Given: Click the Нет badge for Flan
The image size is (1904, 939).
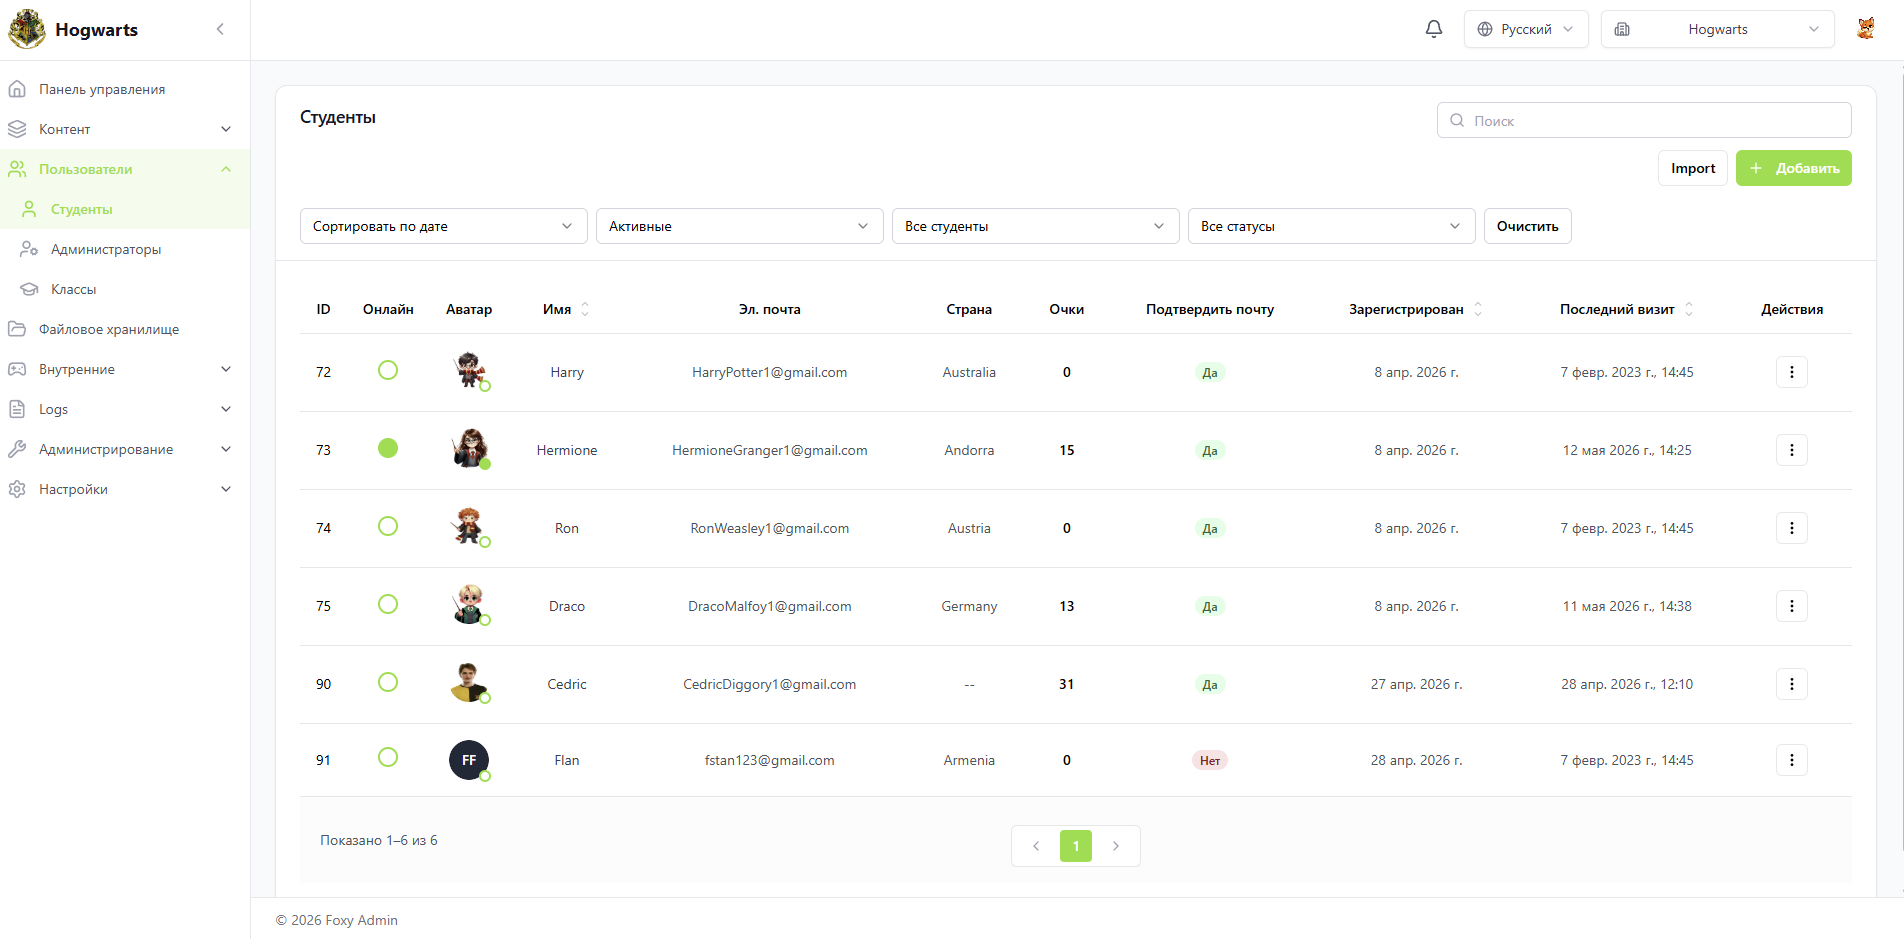Looking at the screenshot, I should point(1210,760).
